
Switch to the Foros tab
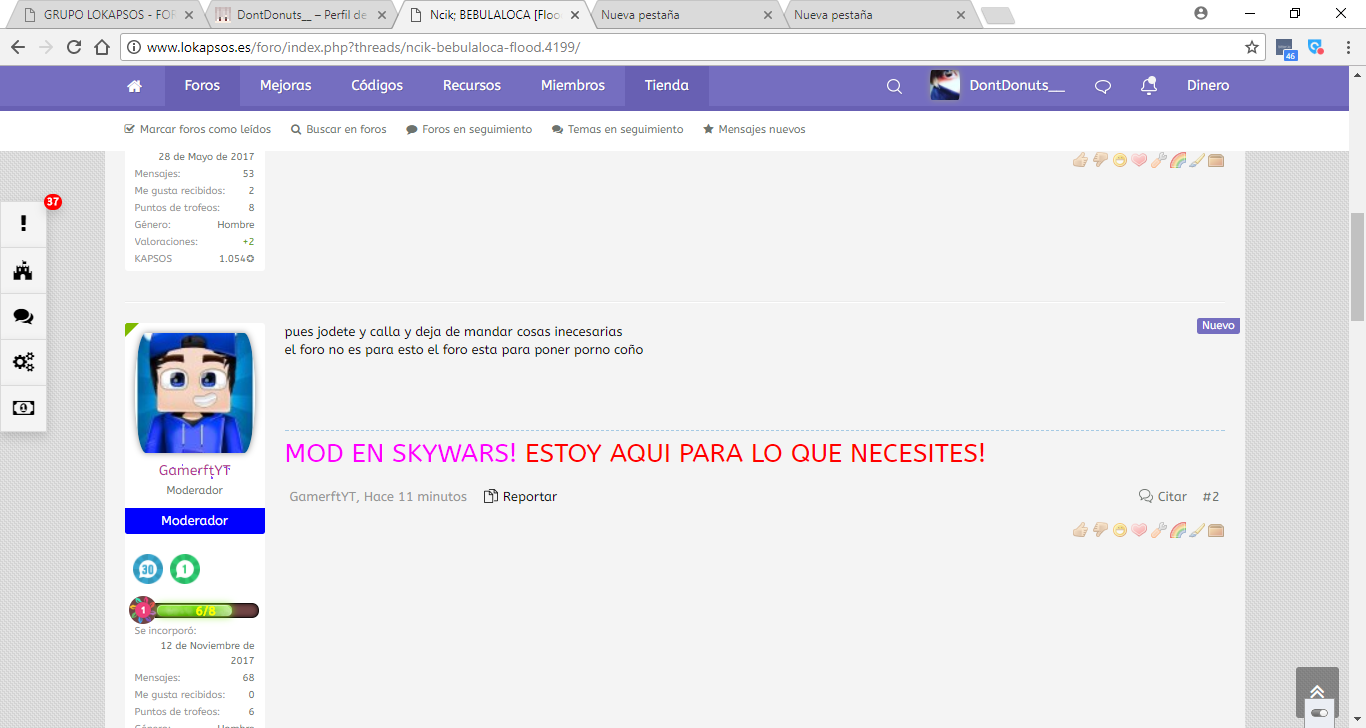click(201, 85)
